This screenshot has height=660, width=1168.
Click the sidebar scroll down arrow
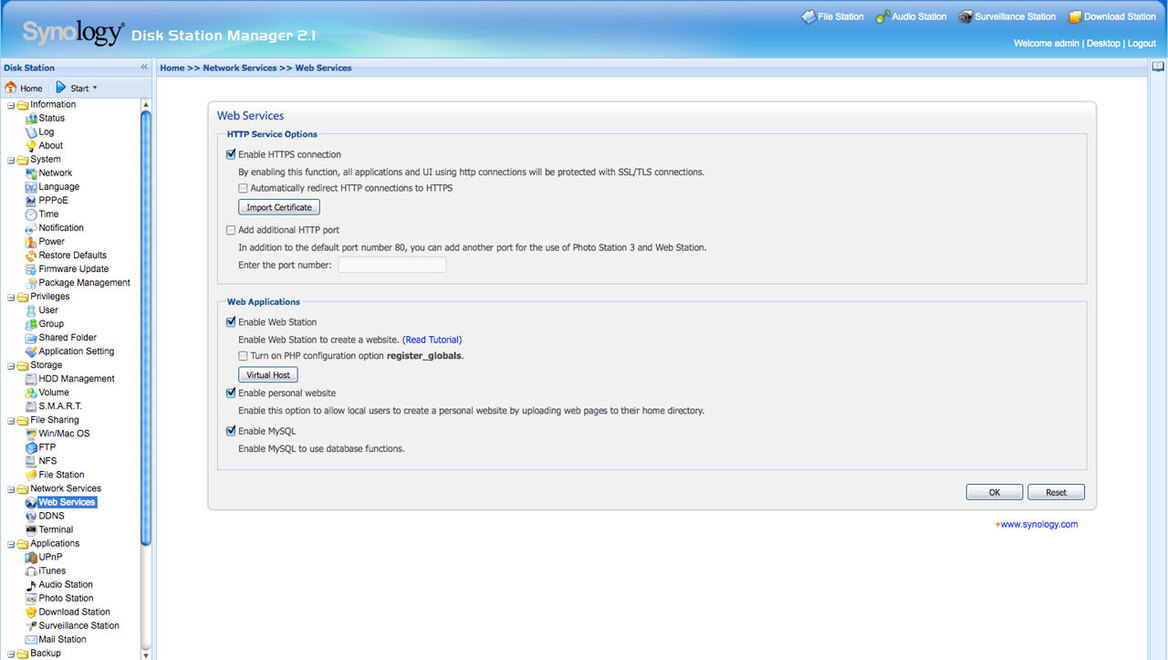[x=145, y=655]
